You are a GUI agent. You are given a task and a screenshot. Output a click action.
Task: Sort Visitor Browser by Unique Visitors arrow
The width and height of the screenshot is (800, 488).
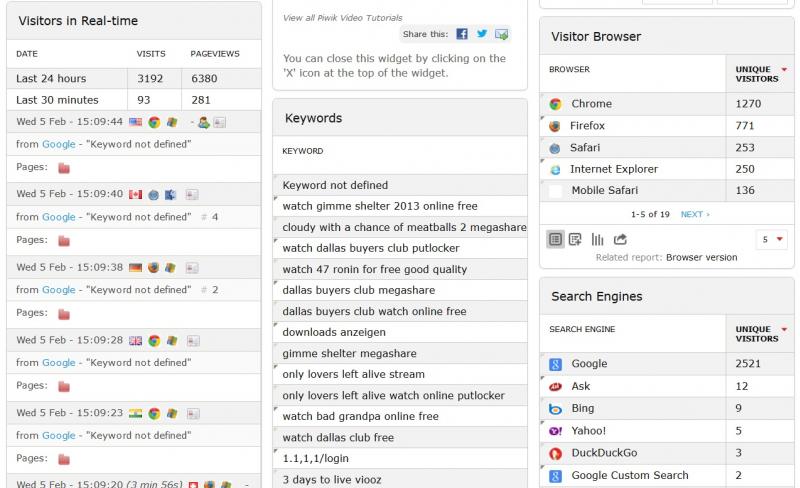pos(784,69)
